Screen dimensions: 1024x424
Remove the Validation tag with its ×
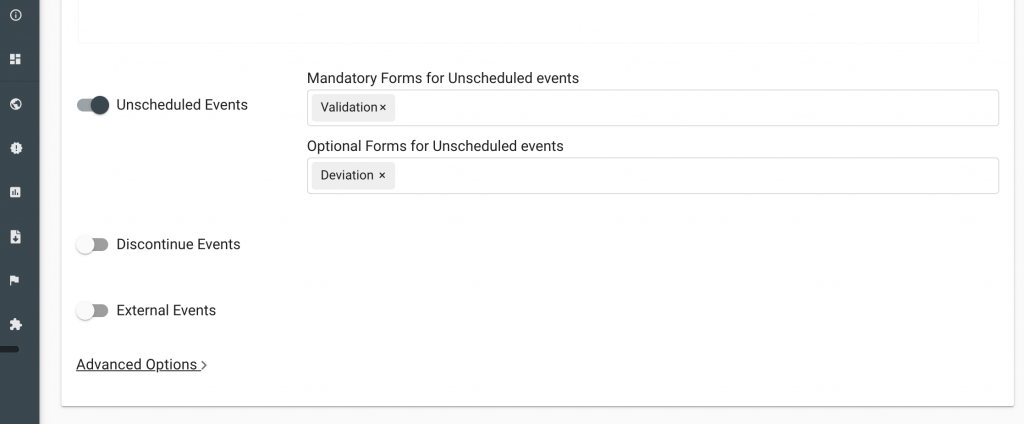383,108
